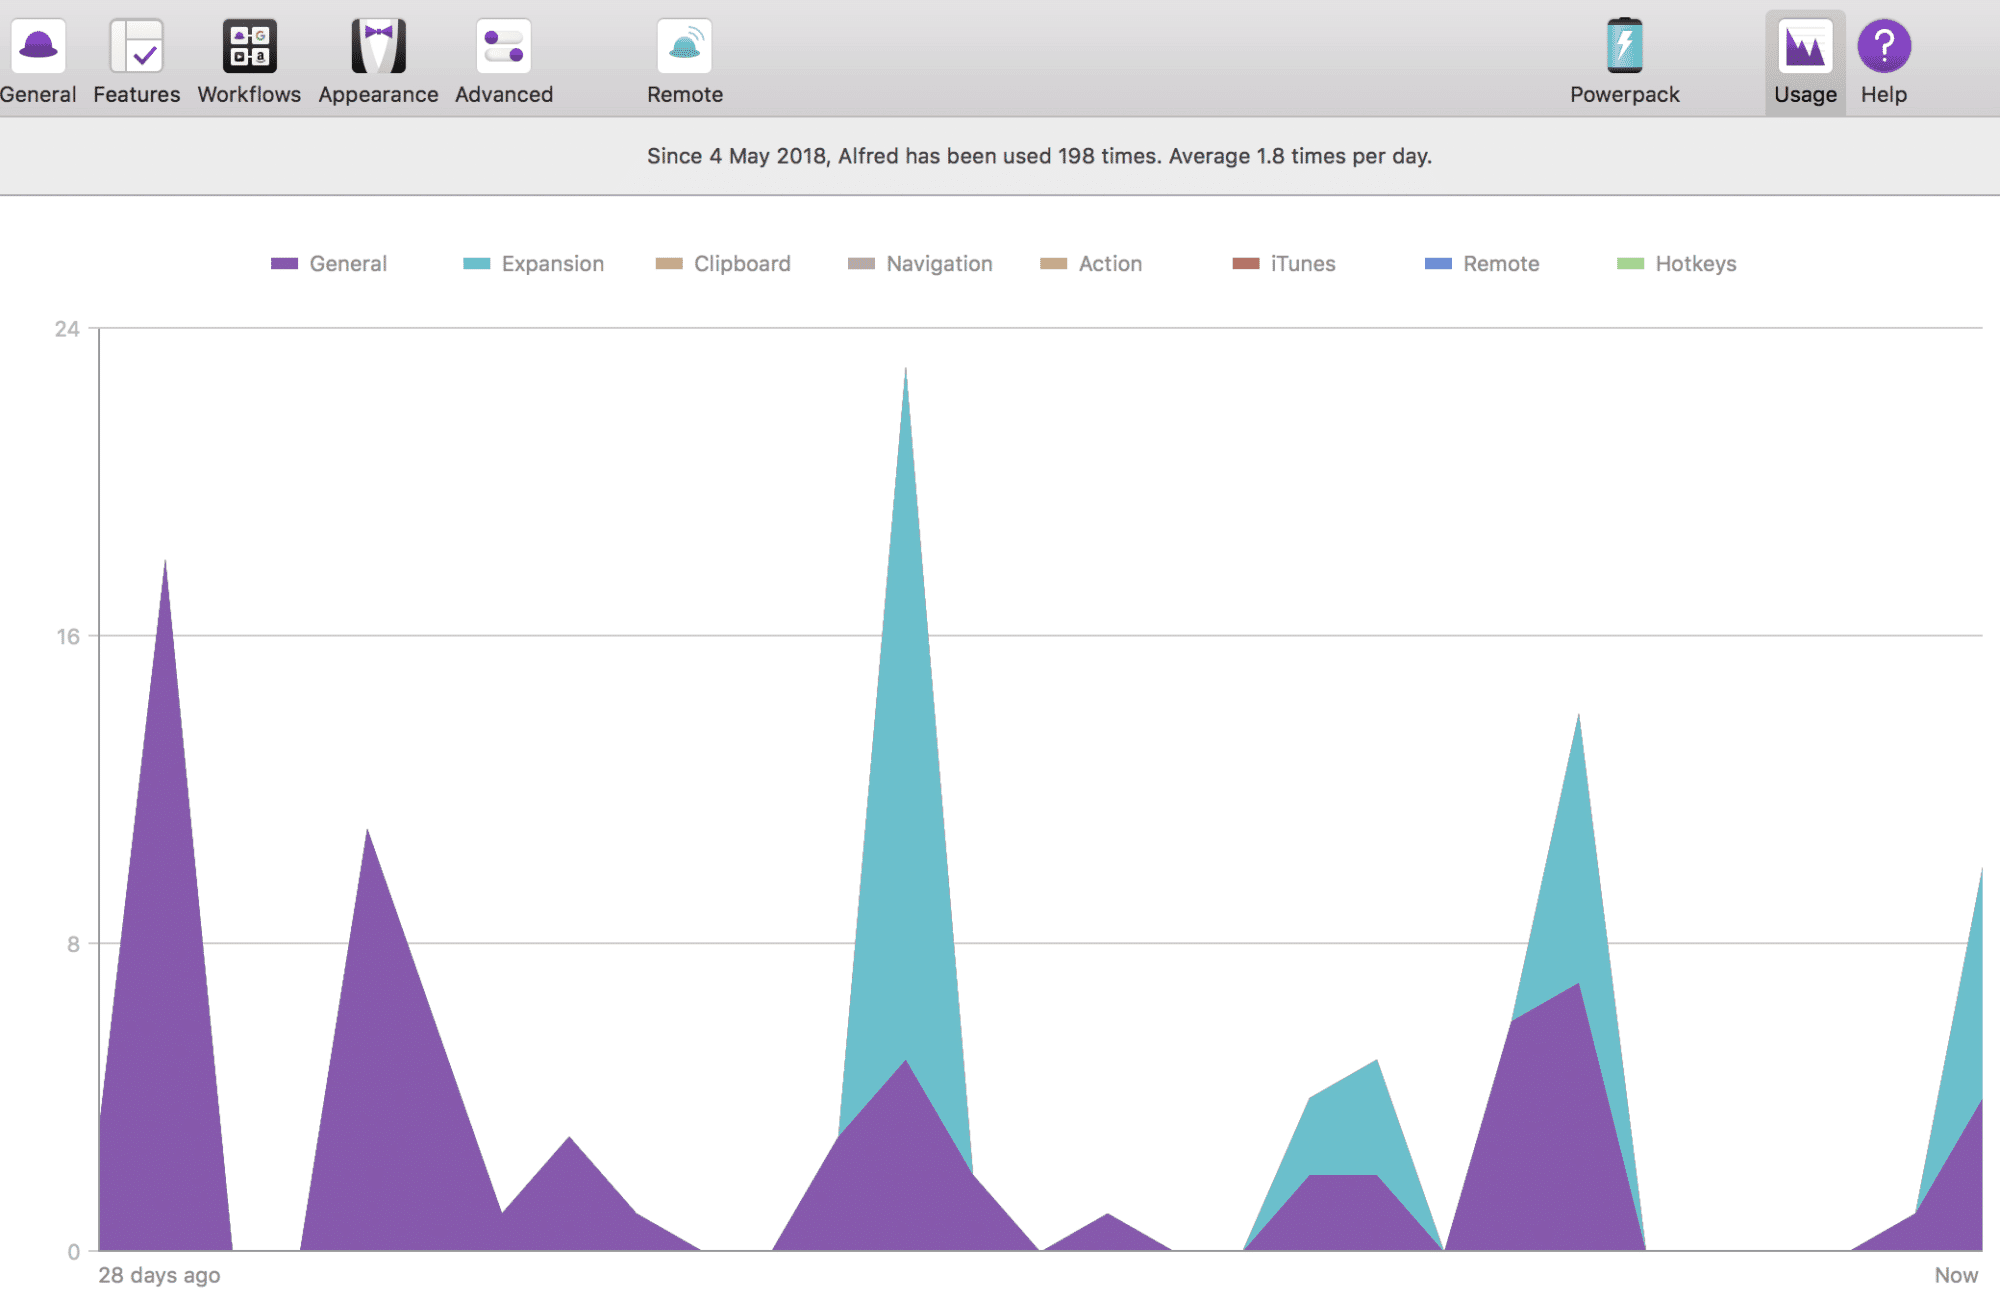The image size is (2000, 1300).
Task: Open the General preferences hat icon
Action: point(38,46)
